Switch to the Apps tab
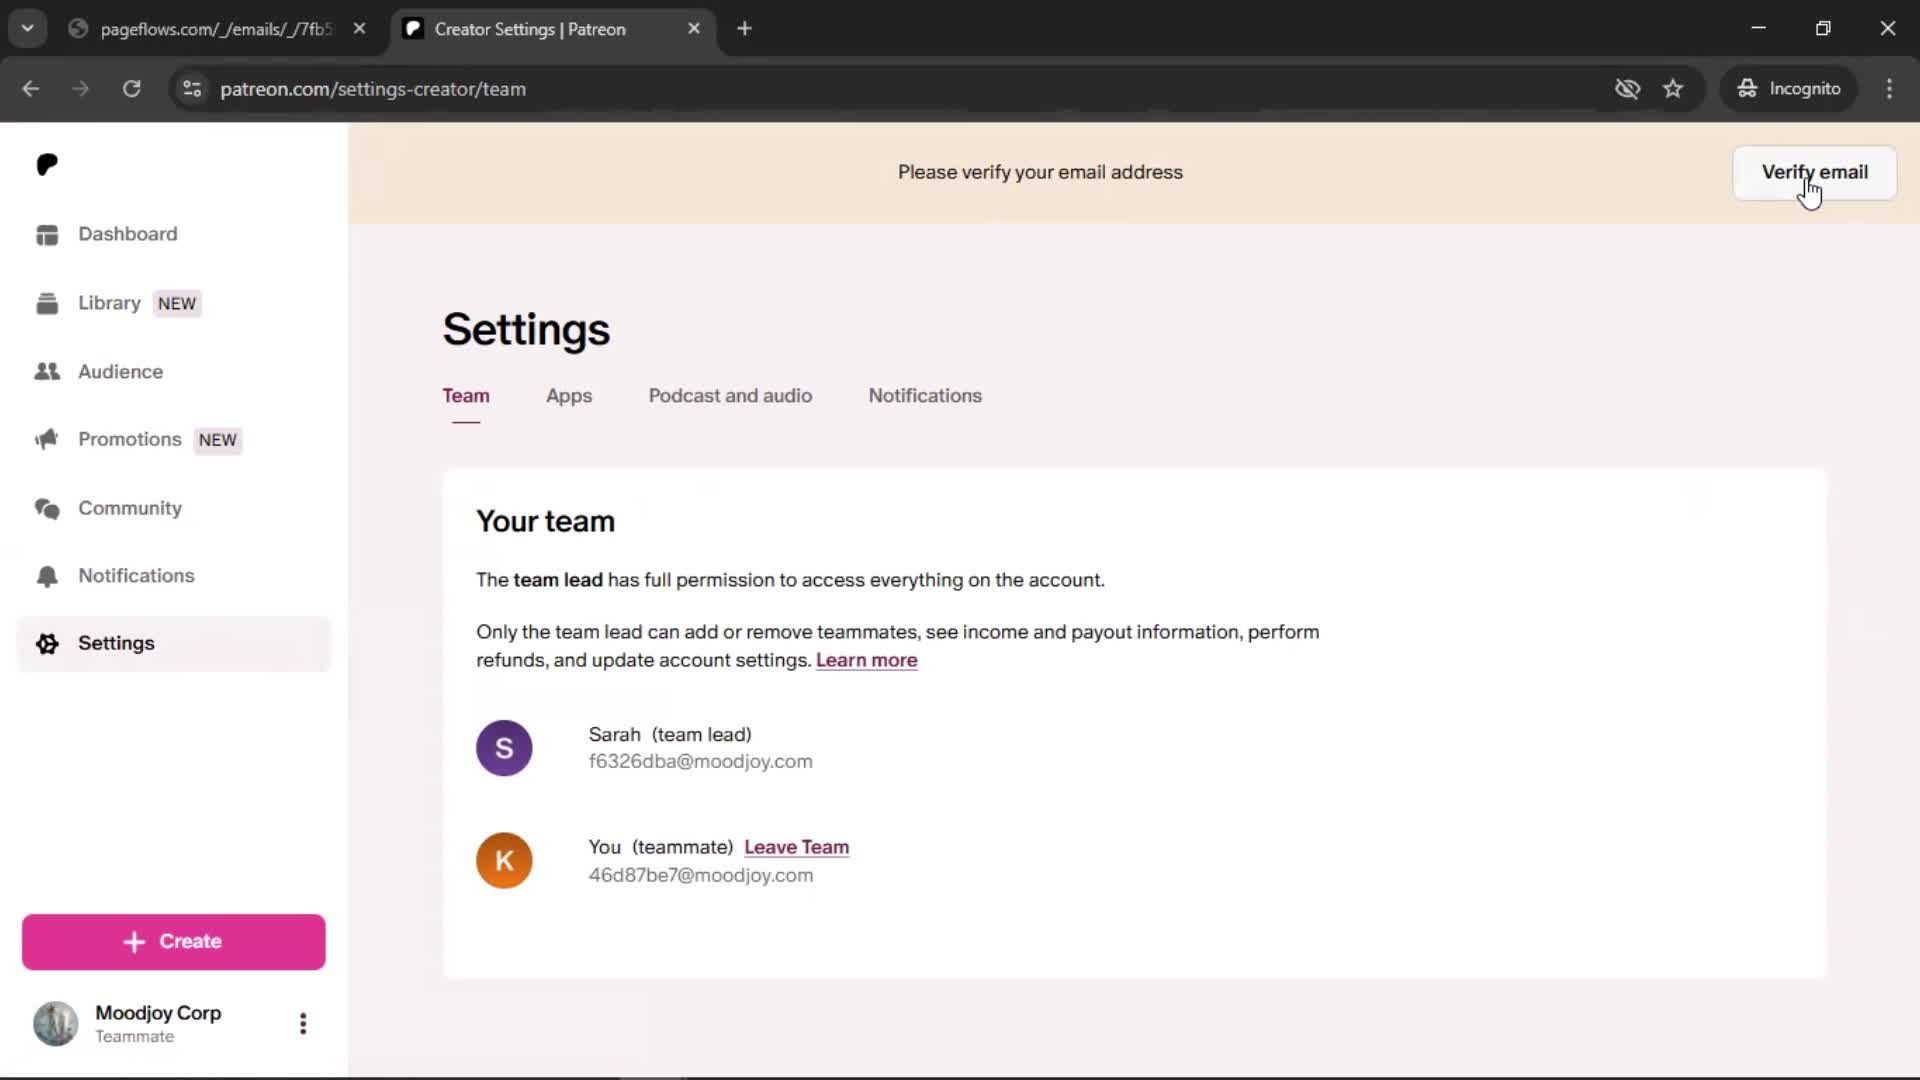 tap(569, 396)
